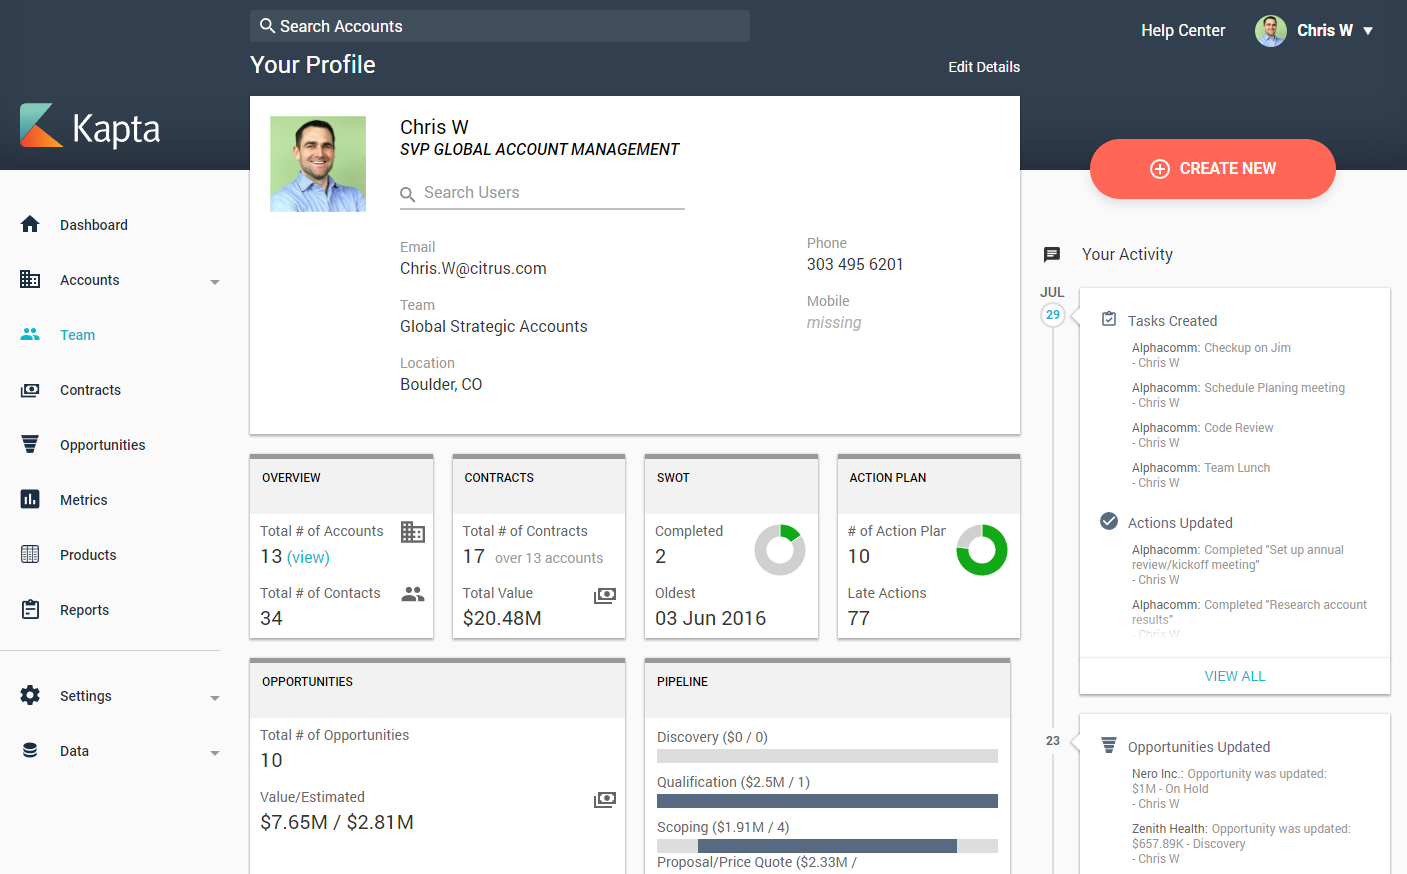The width and height of the screenshot is (1407, 874).
Task: Click VIEW ALL in the activity card
Action: click(x=1235, y=676)
